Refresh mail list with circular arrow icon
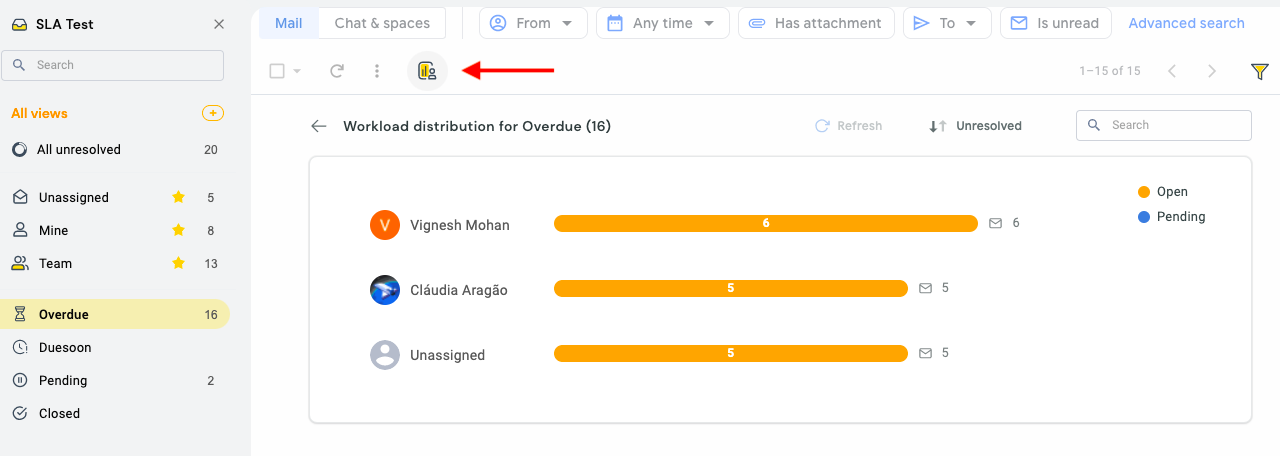The height and width of the screenshot is (456, 1280). pos(337,71)
